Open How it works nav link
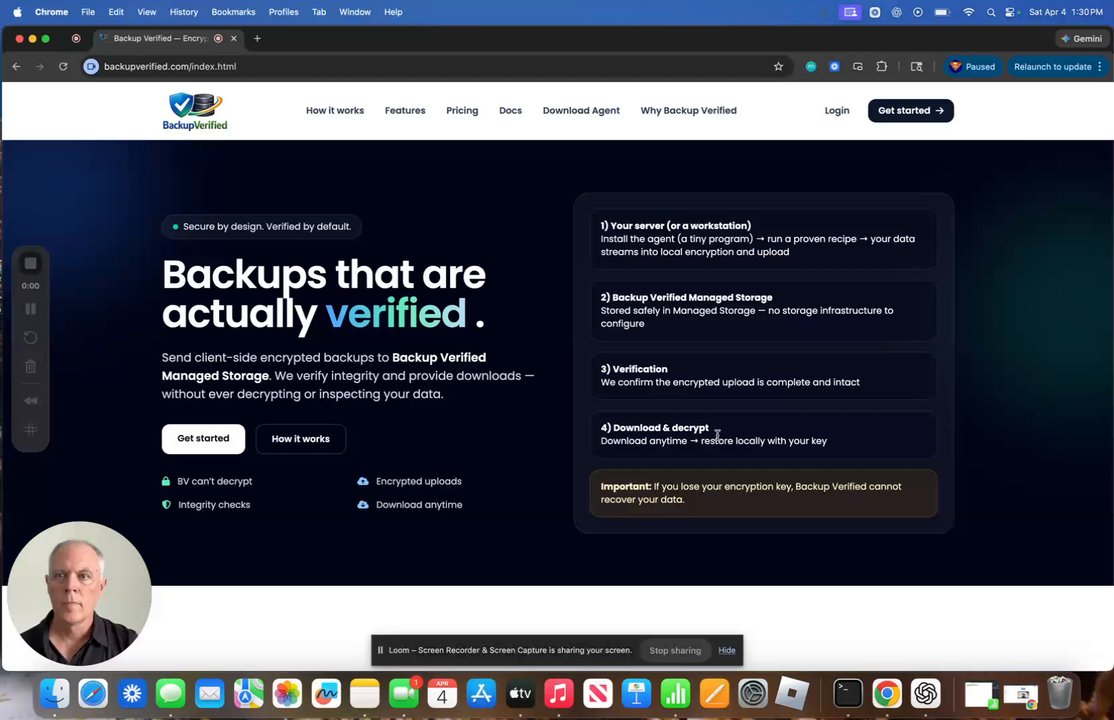 [x=335, y=111]
